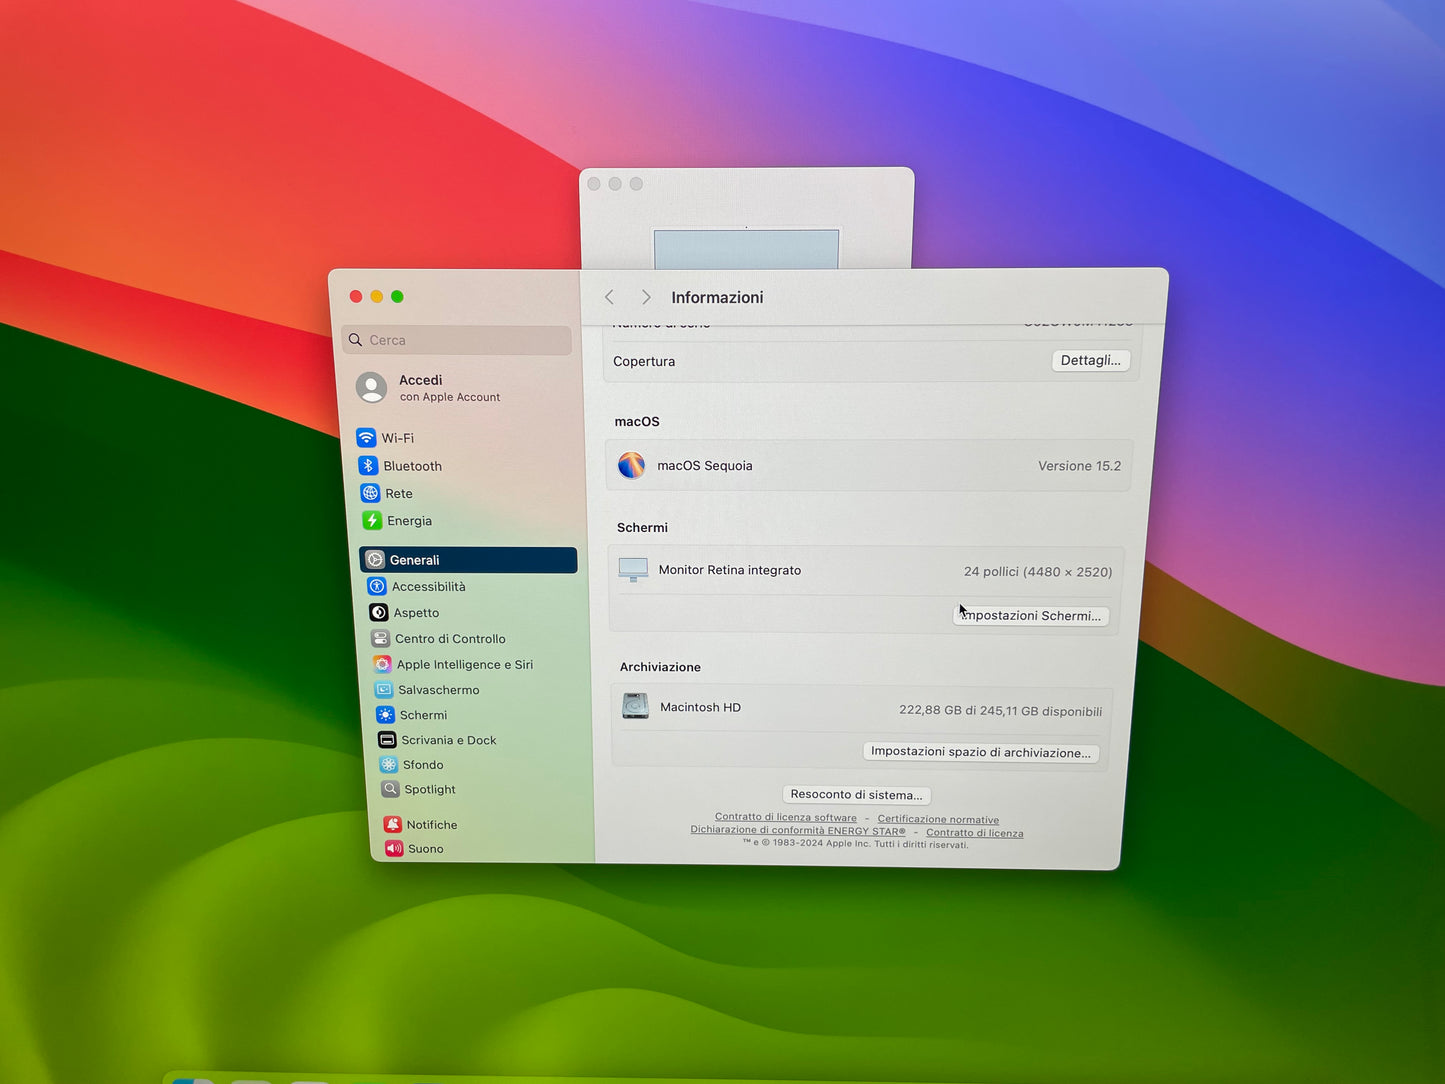
Task: Click the macOS Sequoia logo icon
Action: pos(631,465)
